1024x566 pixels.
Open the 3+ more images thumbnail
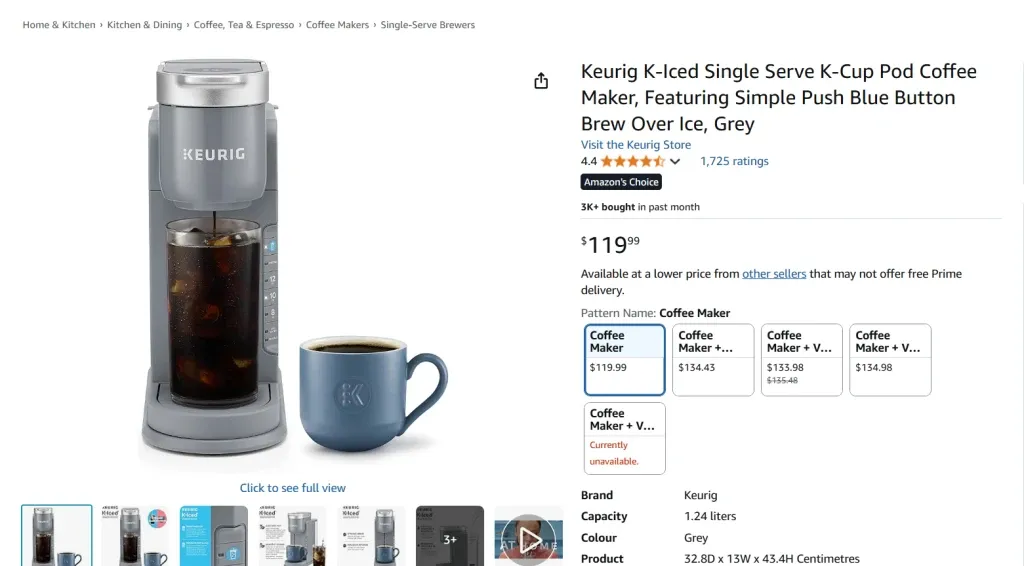(x=450, y=538)
